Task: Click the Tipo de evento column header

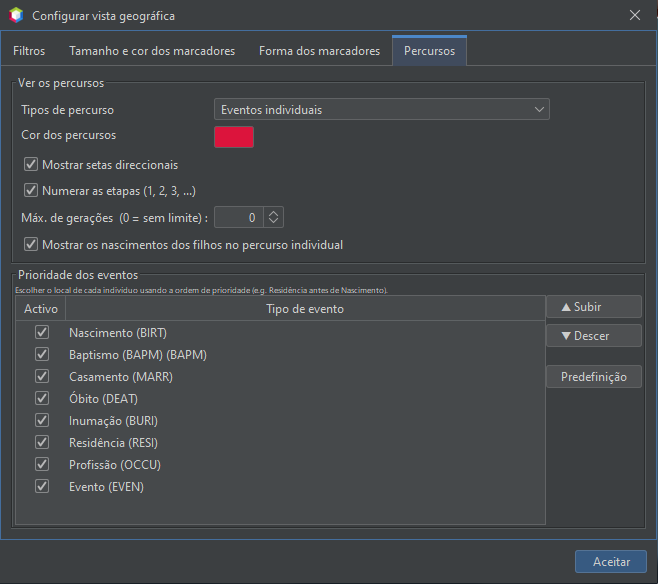Action: point(305,308)
